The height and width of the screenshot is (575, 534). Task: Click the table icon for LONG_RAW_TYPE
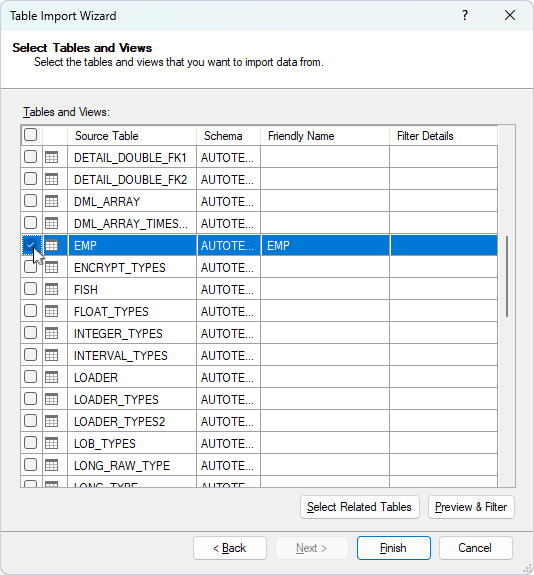(x=51, y=465)
